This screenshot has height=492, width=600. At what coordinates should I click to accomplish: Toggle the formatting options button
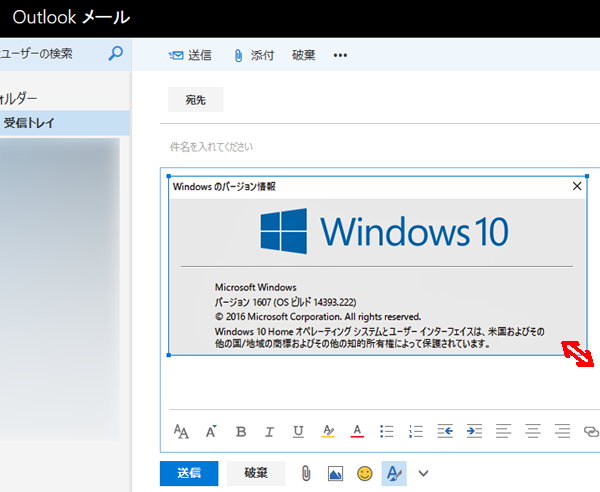394,473
